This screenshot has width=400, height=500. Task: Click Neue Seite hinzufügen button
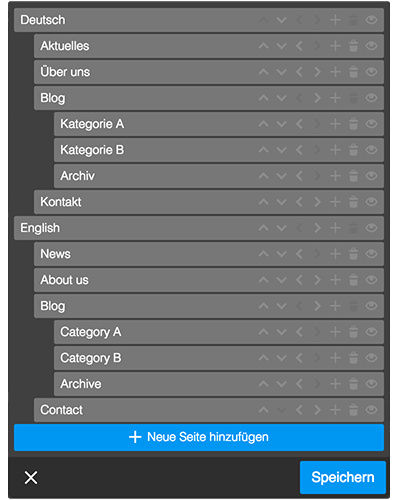(x=199, y=437)
